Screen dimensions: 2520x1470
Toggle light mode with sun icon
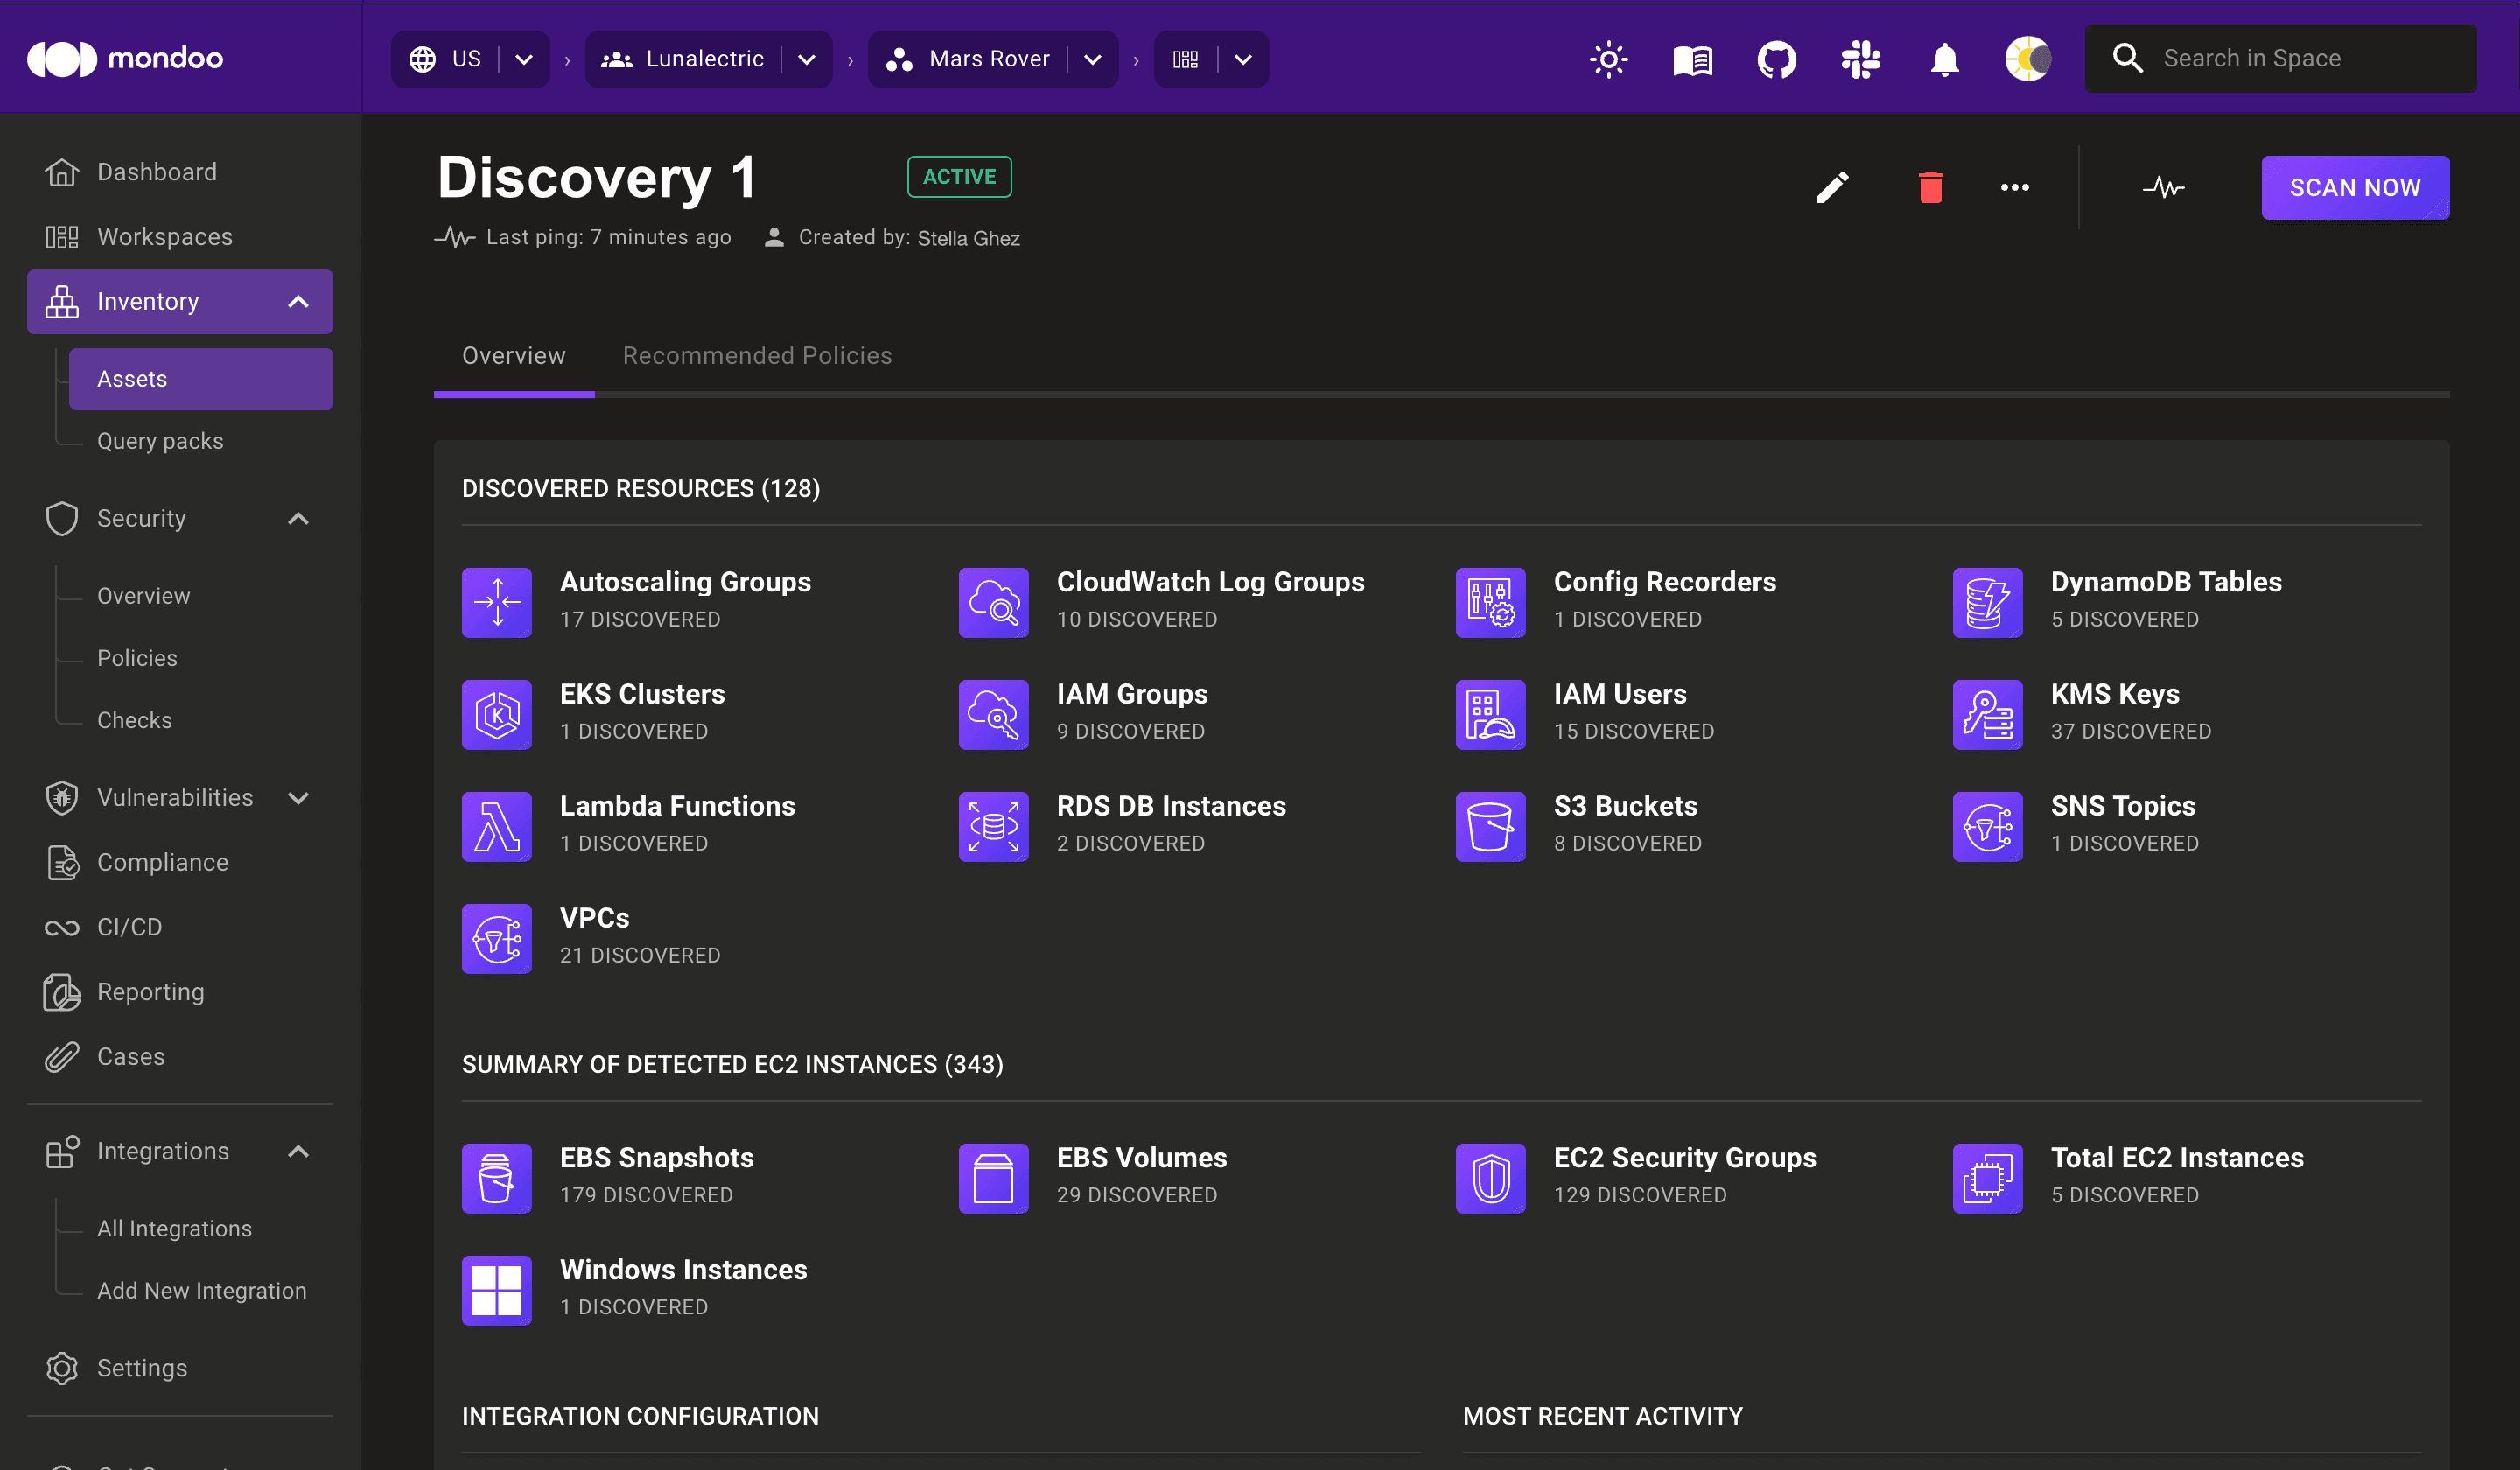tap(1608, 59)
